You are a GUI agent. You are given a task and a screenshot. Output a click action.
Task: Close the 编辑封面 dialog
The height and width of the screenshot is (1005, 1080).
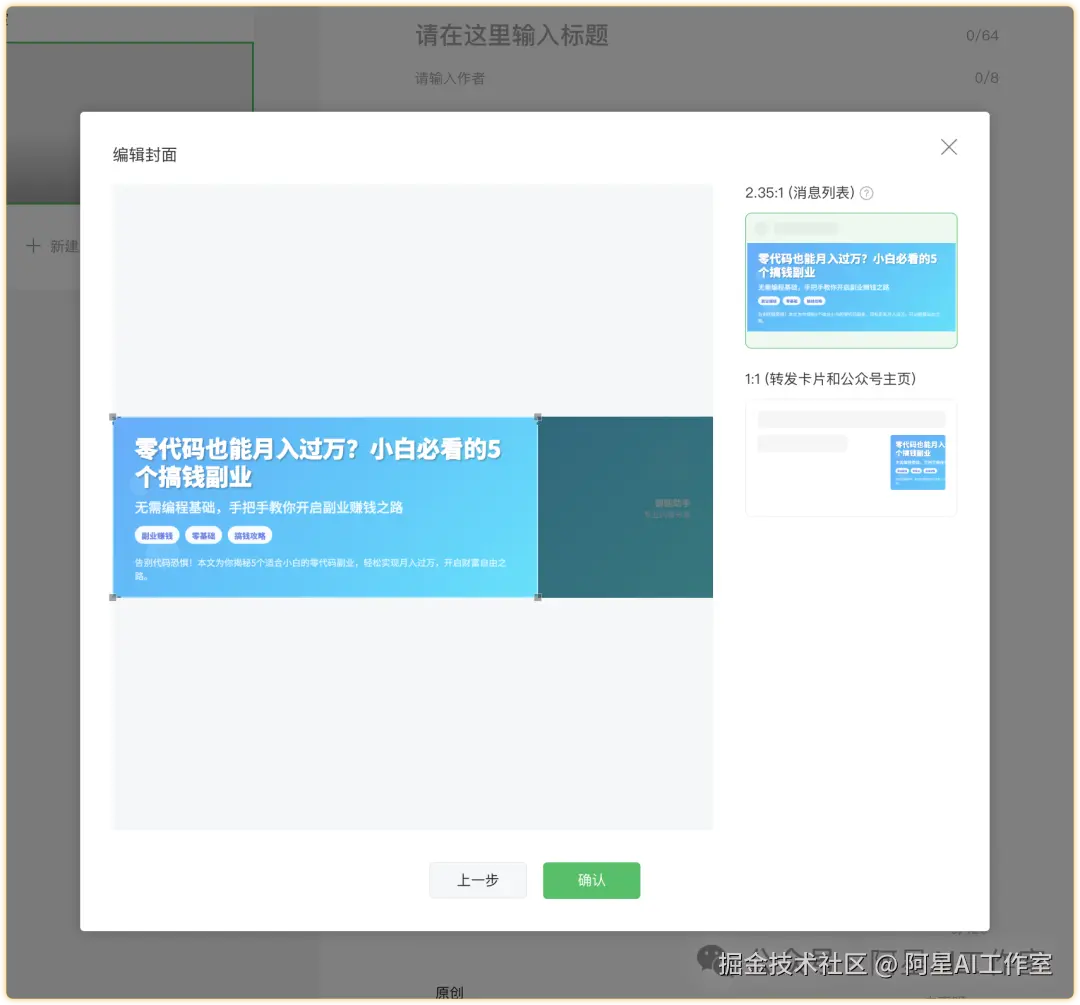coord(948,147)
